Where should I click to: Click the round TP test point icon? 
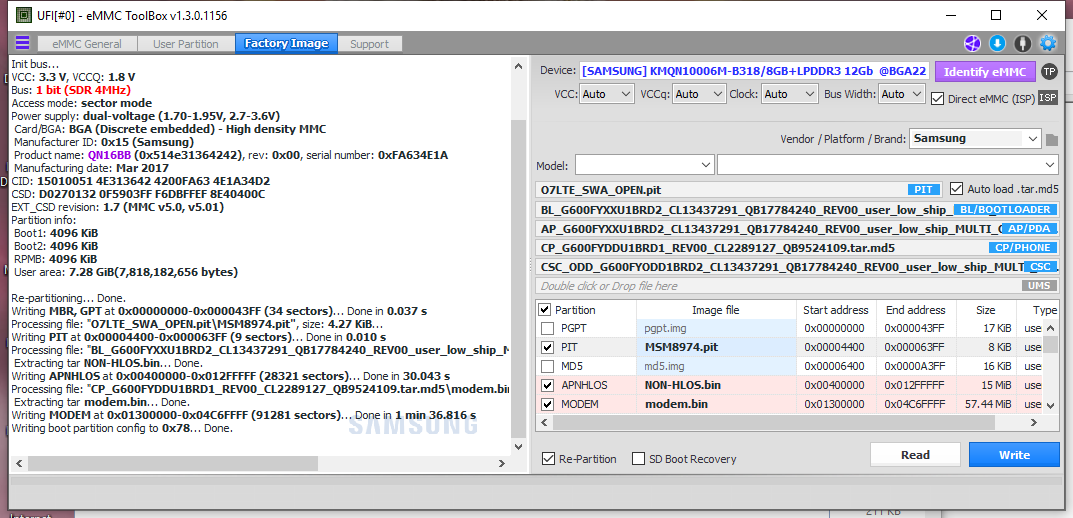1049,71
